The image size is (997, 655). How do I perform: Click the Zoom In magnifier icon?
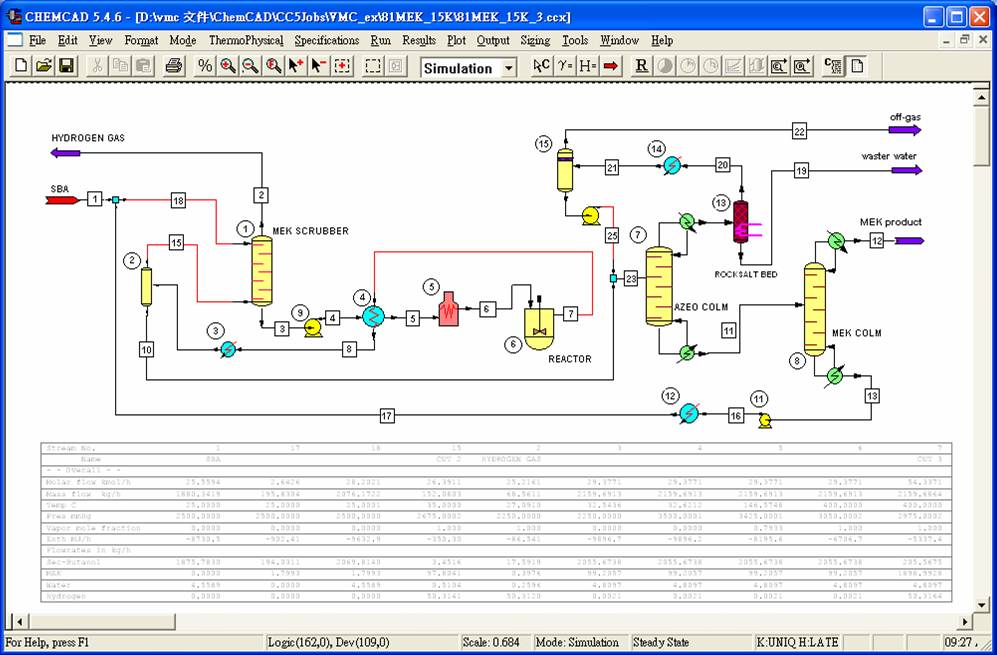click(x=228, y=66)
